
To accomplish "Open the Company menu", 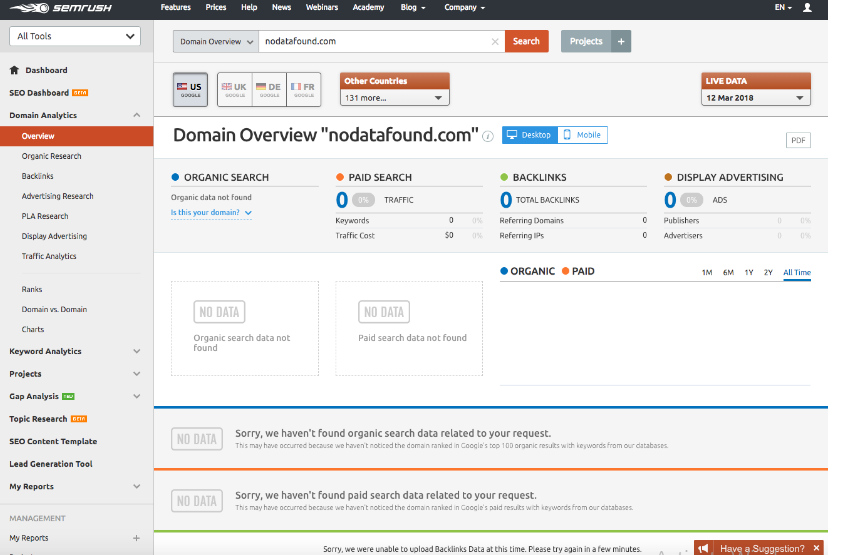I will click(x=464, y=8).
